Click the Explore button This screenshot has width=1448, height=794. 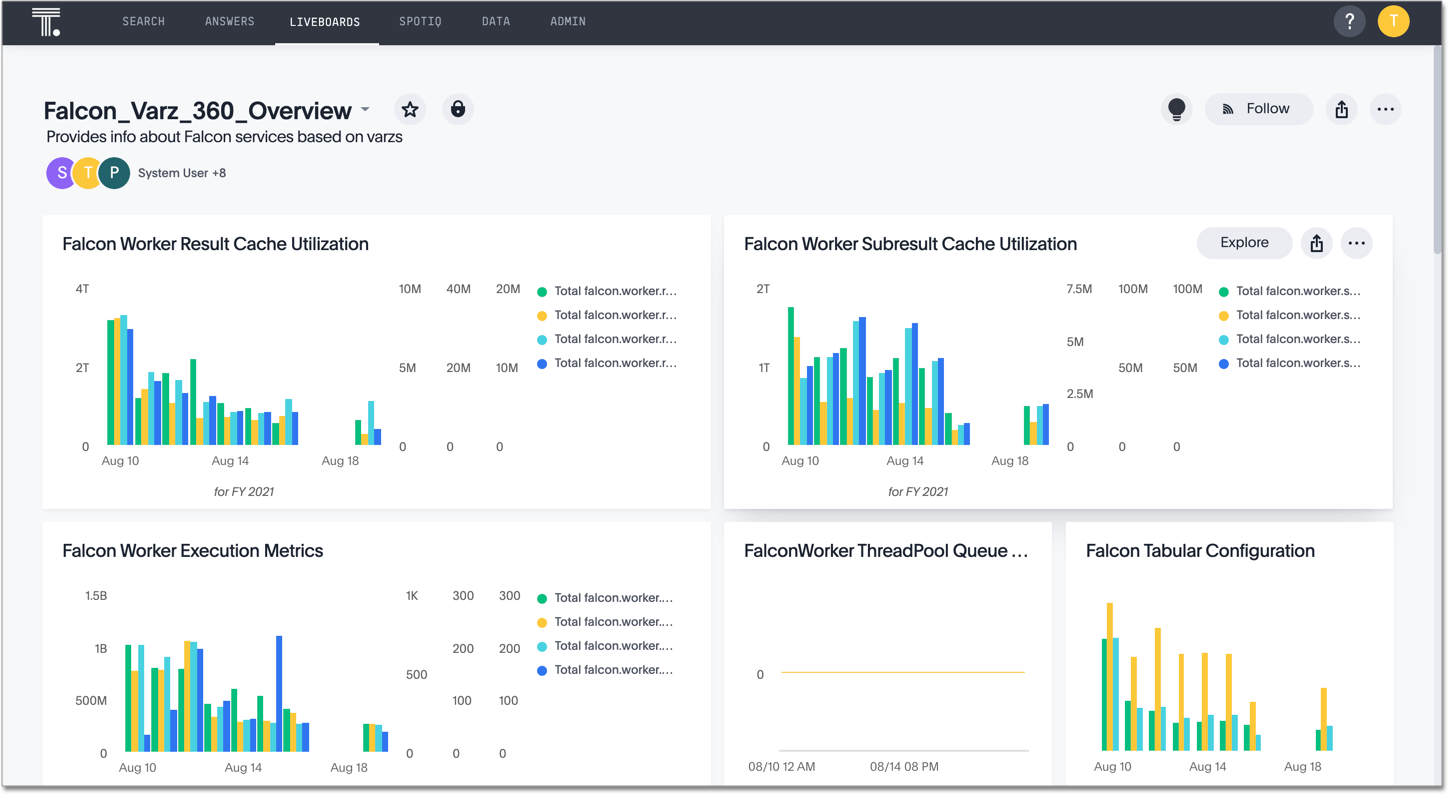coord(1244,243)
